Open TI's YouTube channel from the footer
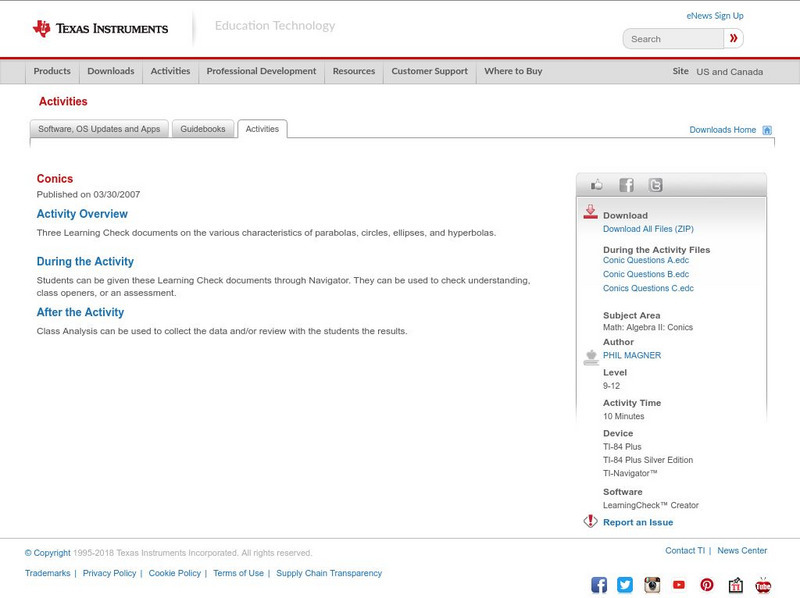800x598 pixels. pyautogui.click(x=679, y=584)
